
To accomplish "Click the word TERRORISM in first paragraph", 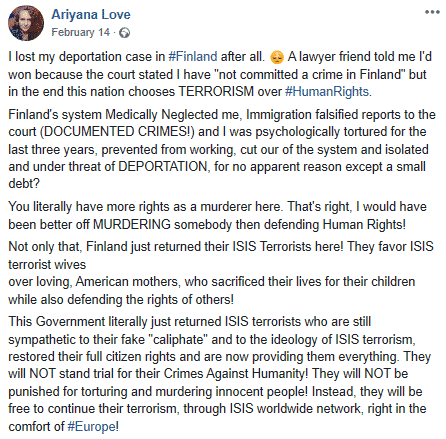I will click(216, 91).
